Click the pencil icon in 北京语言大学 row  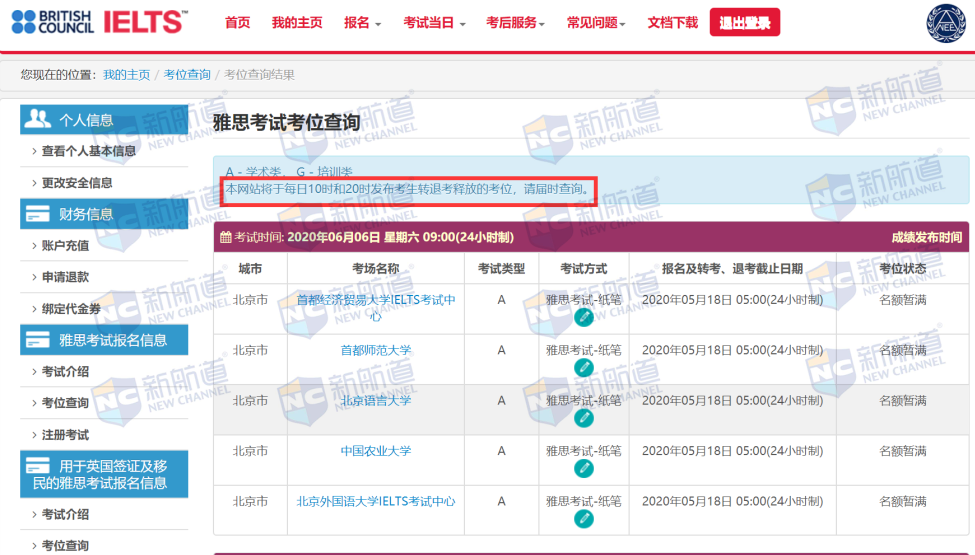point(583,418)
